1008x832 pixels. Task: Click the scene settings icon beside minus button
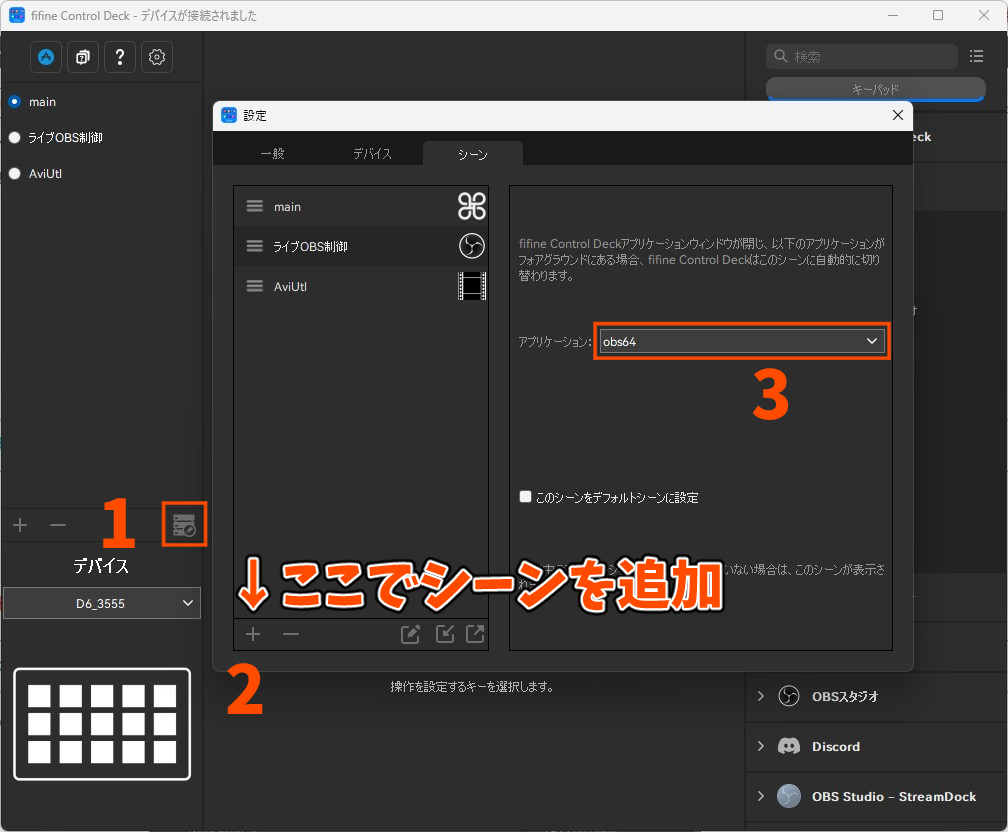pyautogui.click(x=185, y=525)
